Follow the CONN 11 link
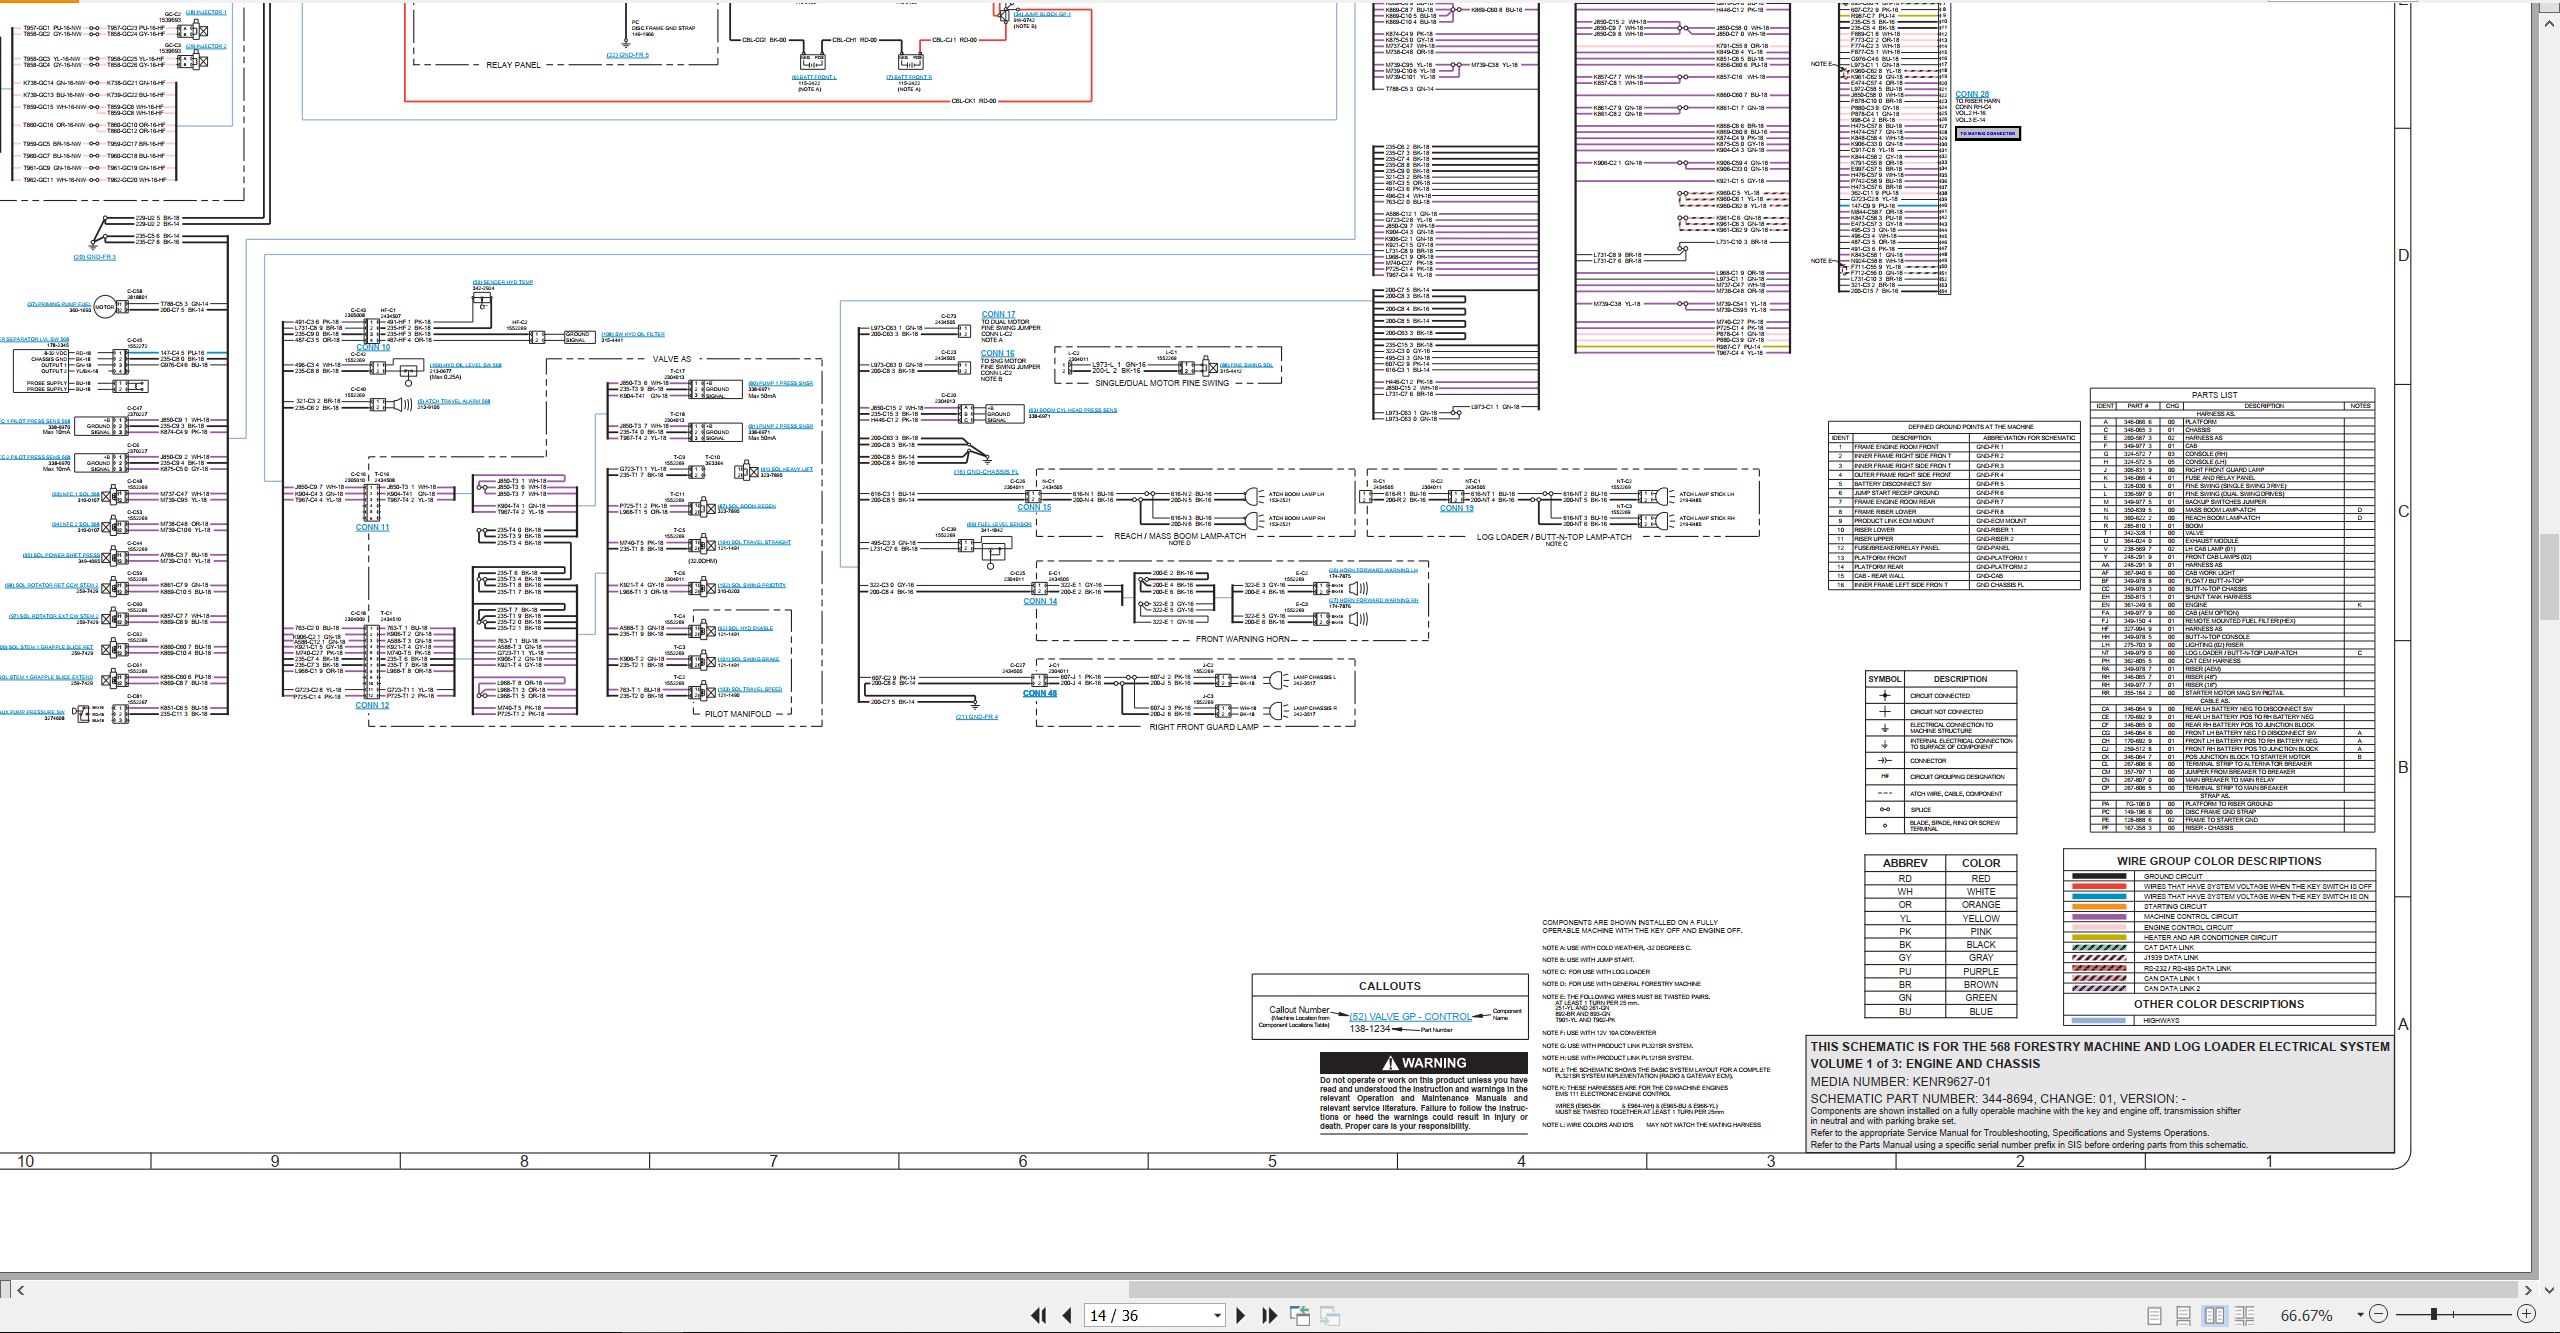The width and height of the screenshot is (2560, 1333). pos(372,527)
